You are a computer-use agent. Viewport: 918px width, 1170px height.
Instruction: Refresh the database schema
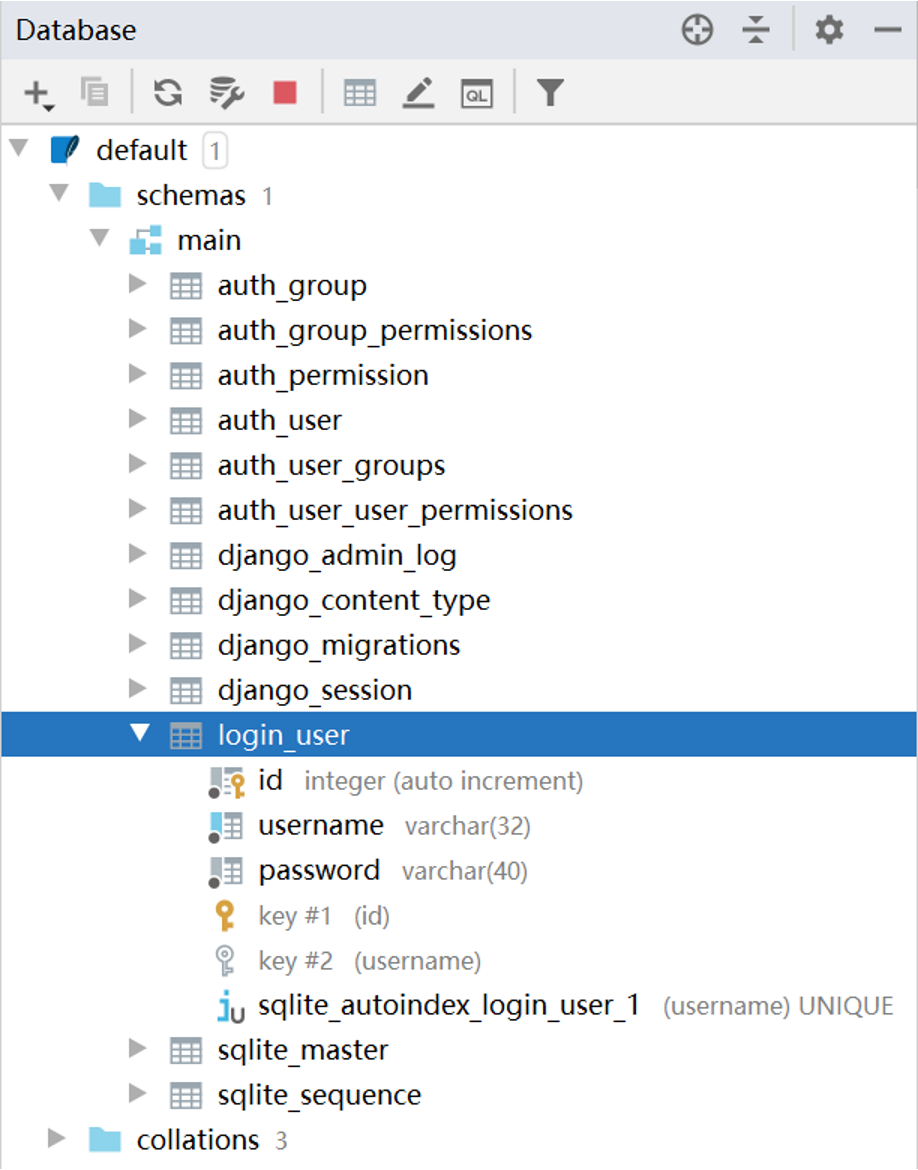(x=168, y=92)
